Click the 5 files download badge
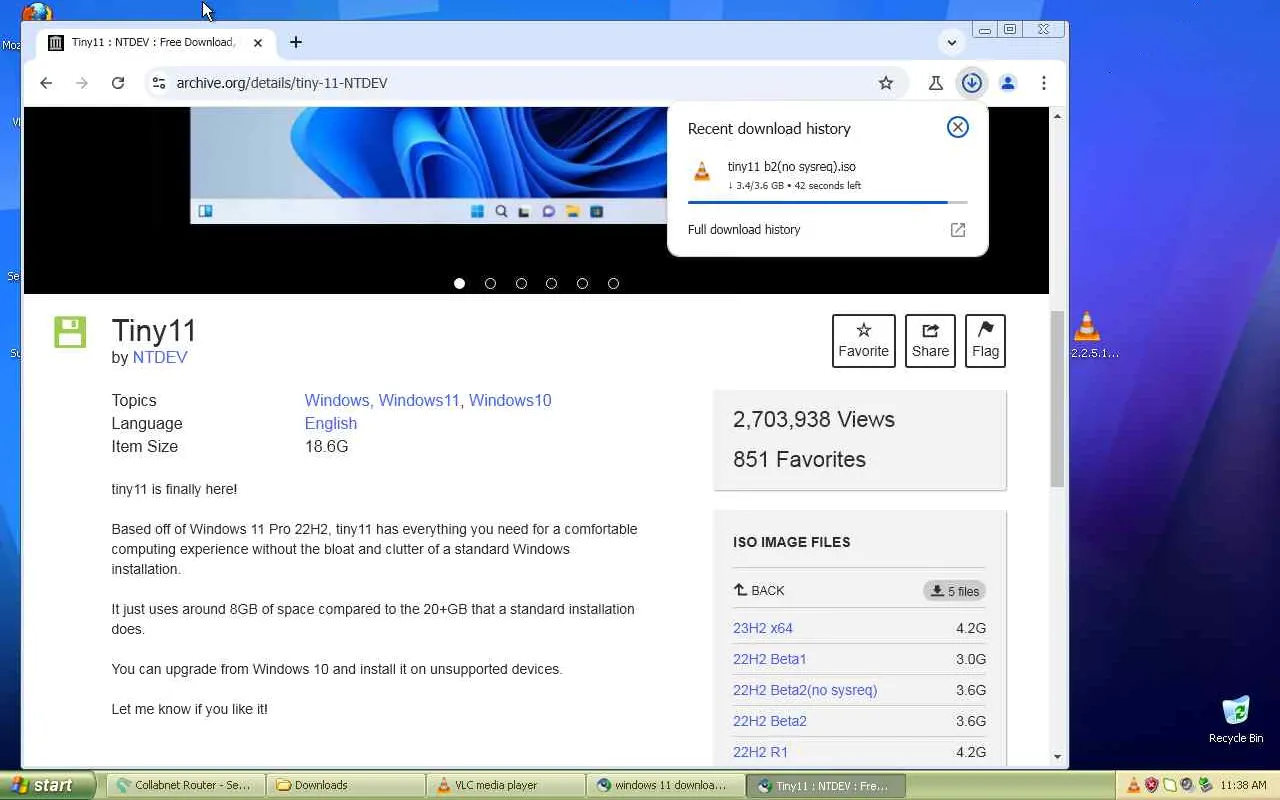The image size is (1280, 800). (x=955, y=591)
